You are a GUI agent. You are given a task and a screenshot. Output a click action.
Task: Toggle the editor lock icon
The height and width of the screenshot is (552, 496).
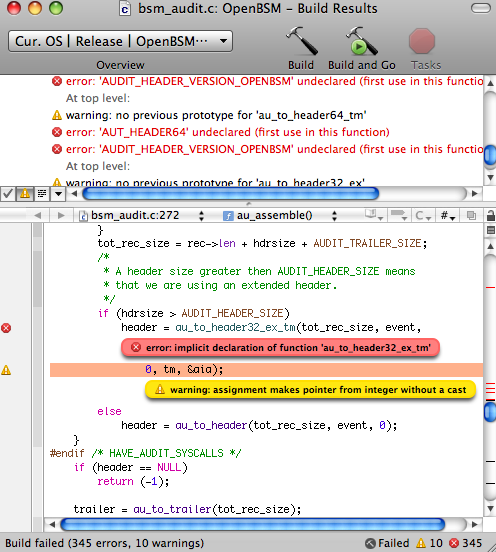[x=490, y=215]
